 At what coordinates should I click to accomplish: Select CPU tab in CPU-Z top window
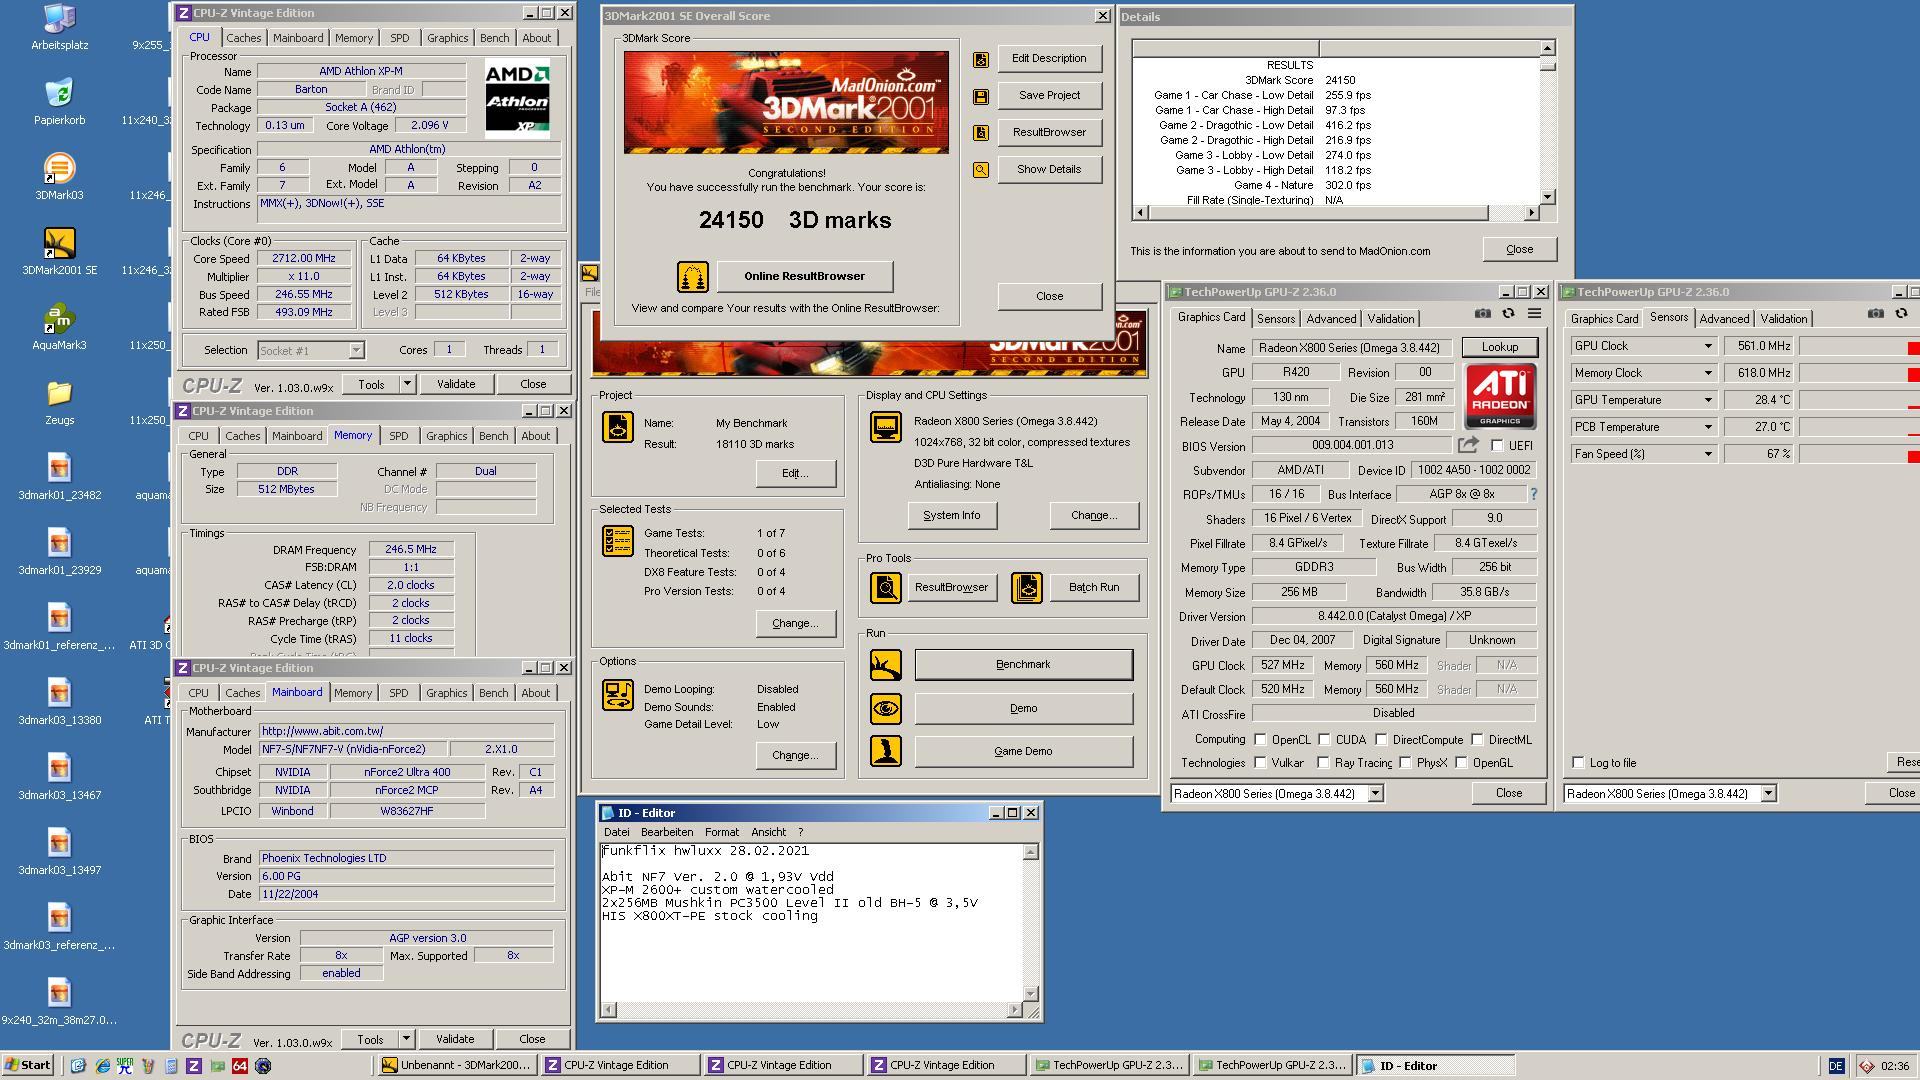202,37
